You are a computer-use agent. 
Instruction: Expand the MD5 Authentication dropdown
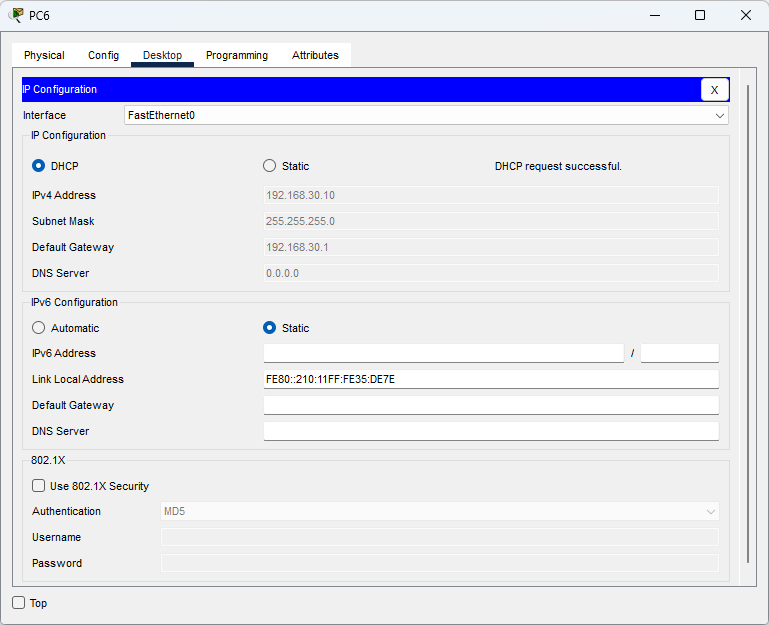pos(439,512)
